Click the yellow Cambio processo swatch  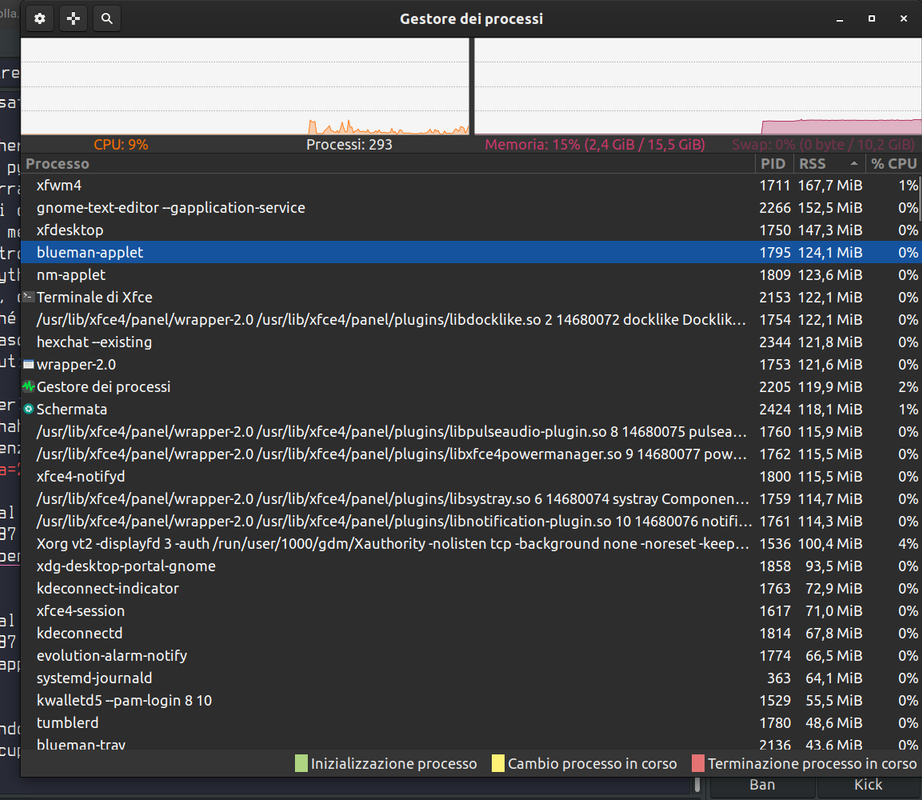(x=497, y=764)
